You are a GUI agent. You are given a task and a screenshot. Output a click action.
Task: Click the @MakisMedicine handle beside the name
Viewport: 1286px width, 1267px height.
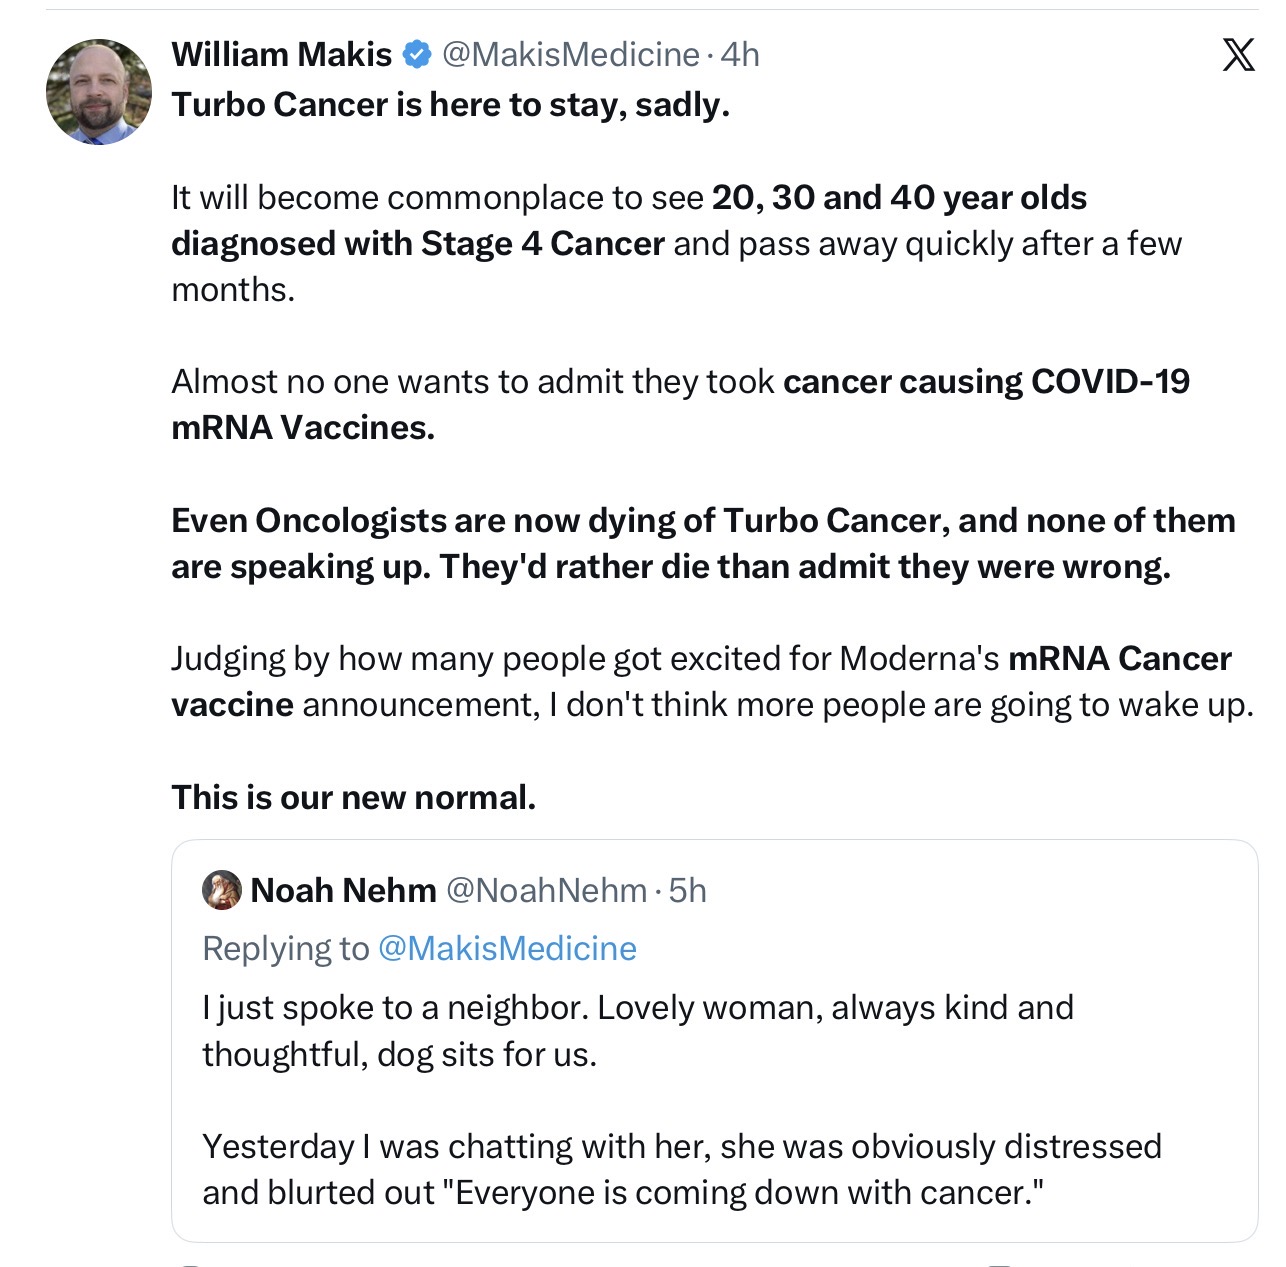click(570, 54)
